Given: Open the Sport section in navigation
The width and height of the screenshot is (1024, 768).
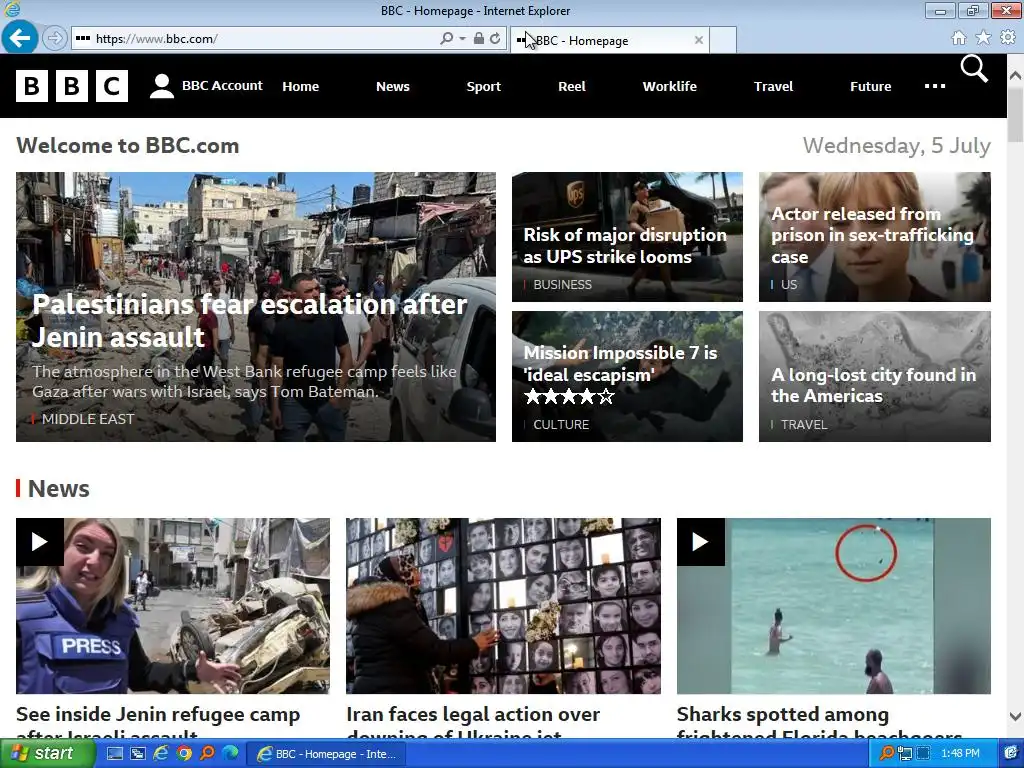Looking at the screenshot, I should point(483,86).
